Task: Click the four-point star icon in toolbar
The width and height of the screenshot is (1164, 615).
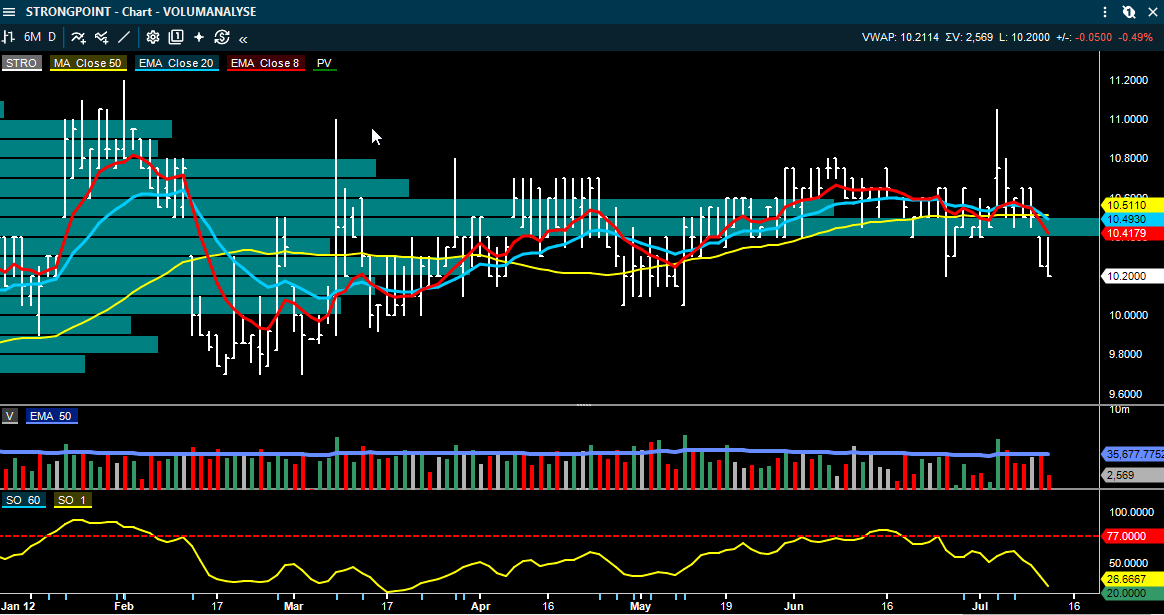Action: (x=199, y=36)
